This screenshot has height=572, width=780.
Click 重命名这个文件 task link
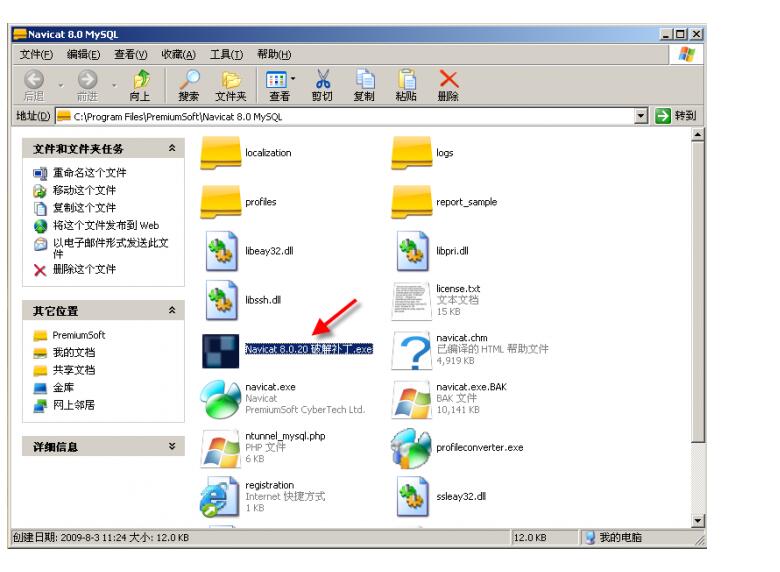point(90,173)
